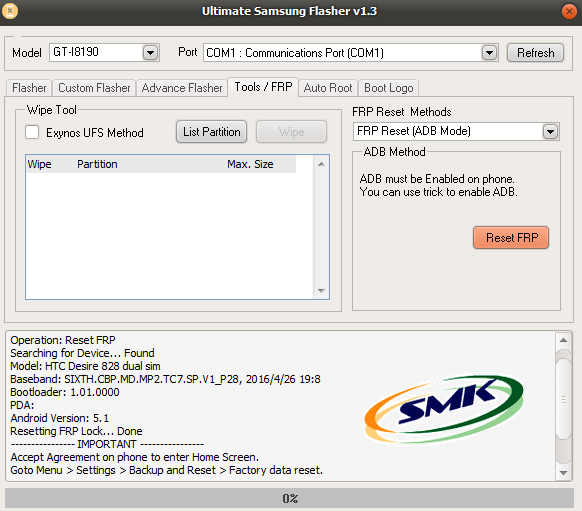Image resolution: width=582 pixels, height=511 pixels.
Task: Click the 0% progress bar
Action: pos(290,498)
